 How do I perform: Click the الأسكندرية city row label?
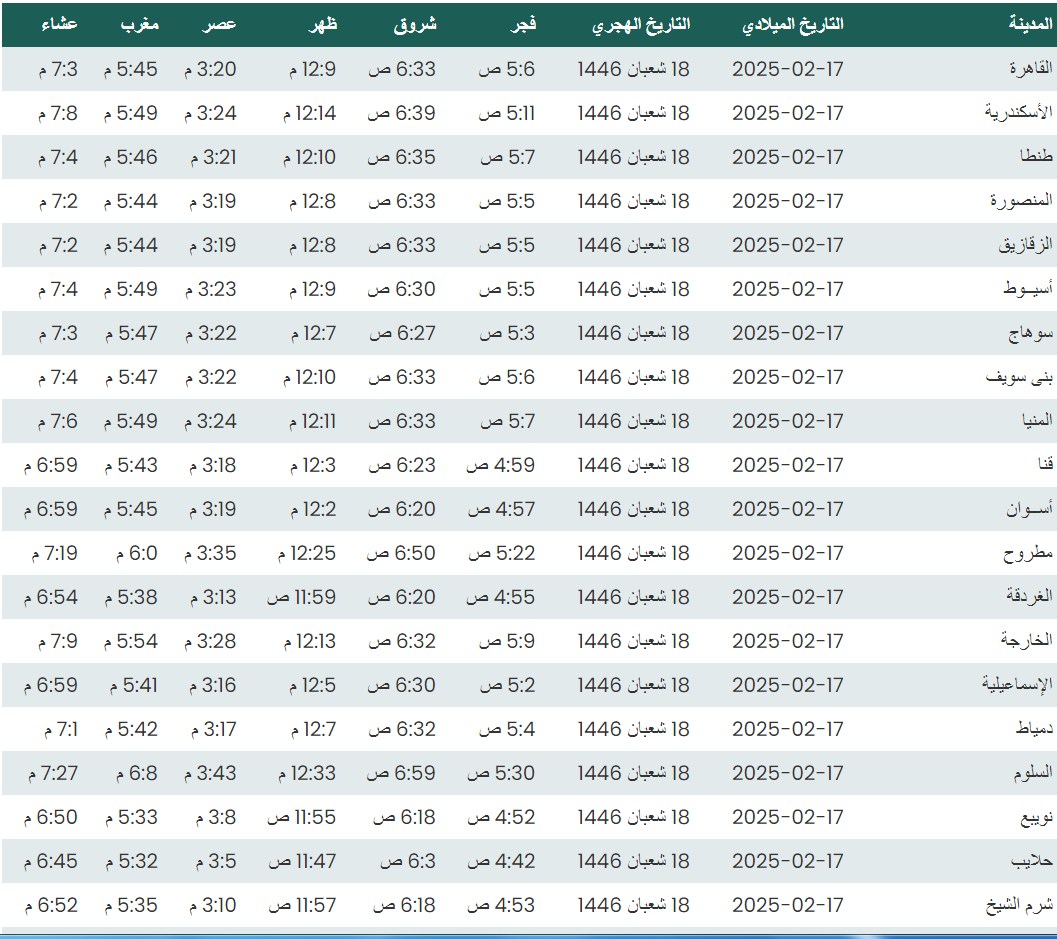coord(1019,113)
